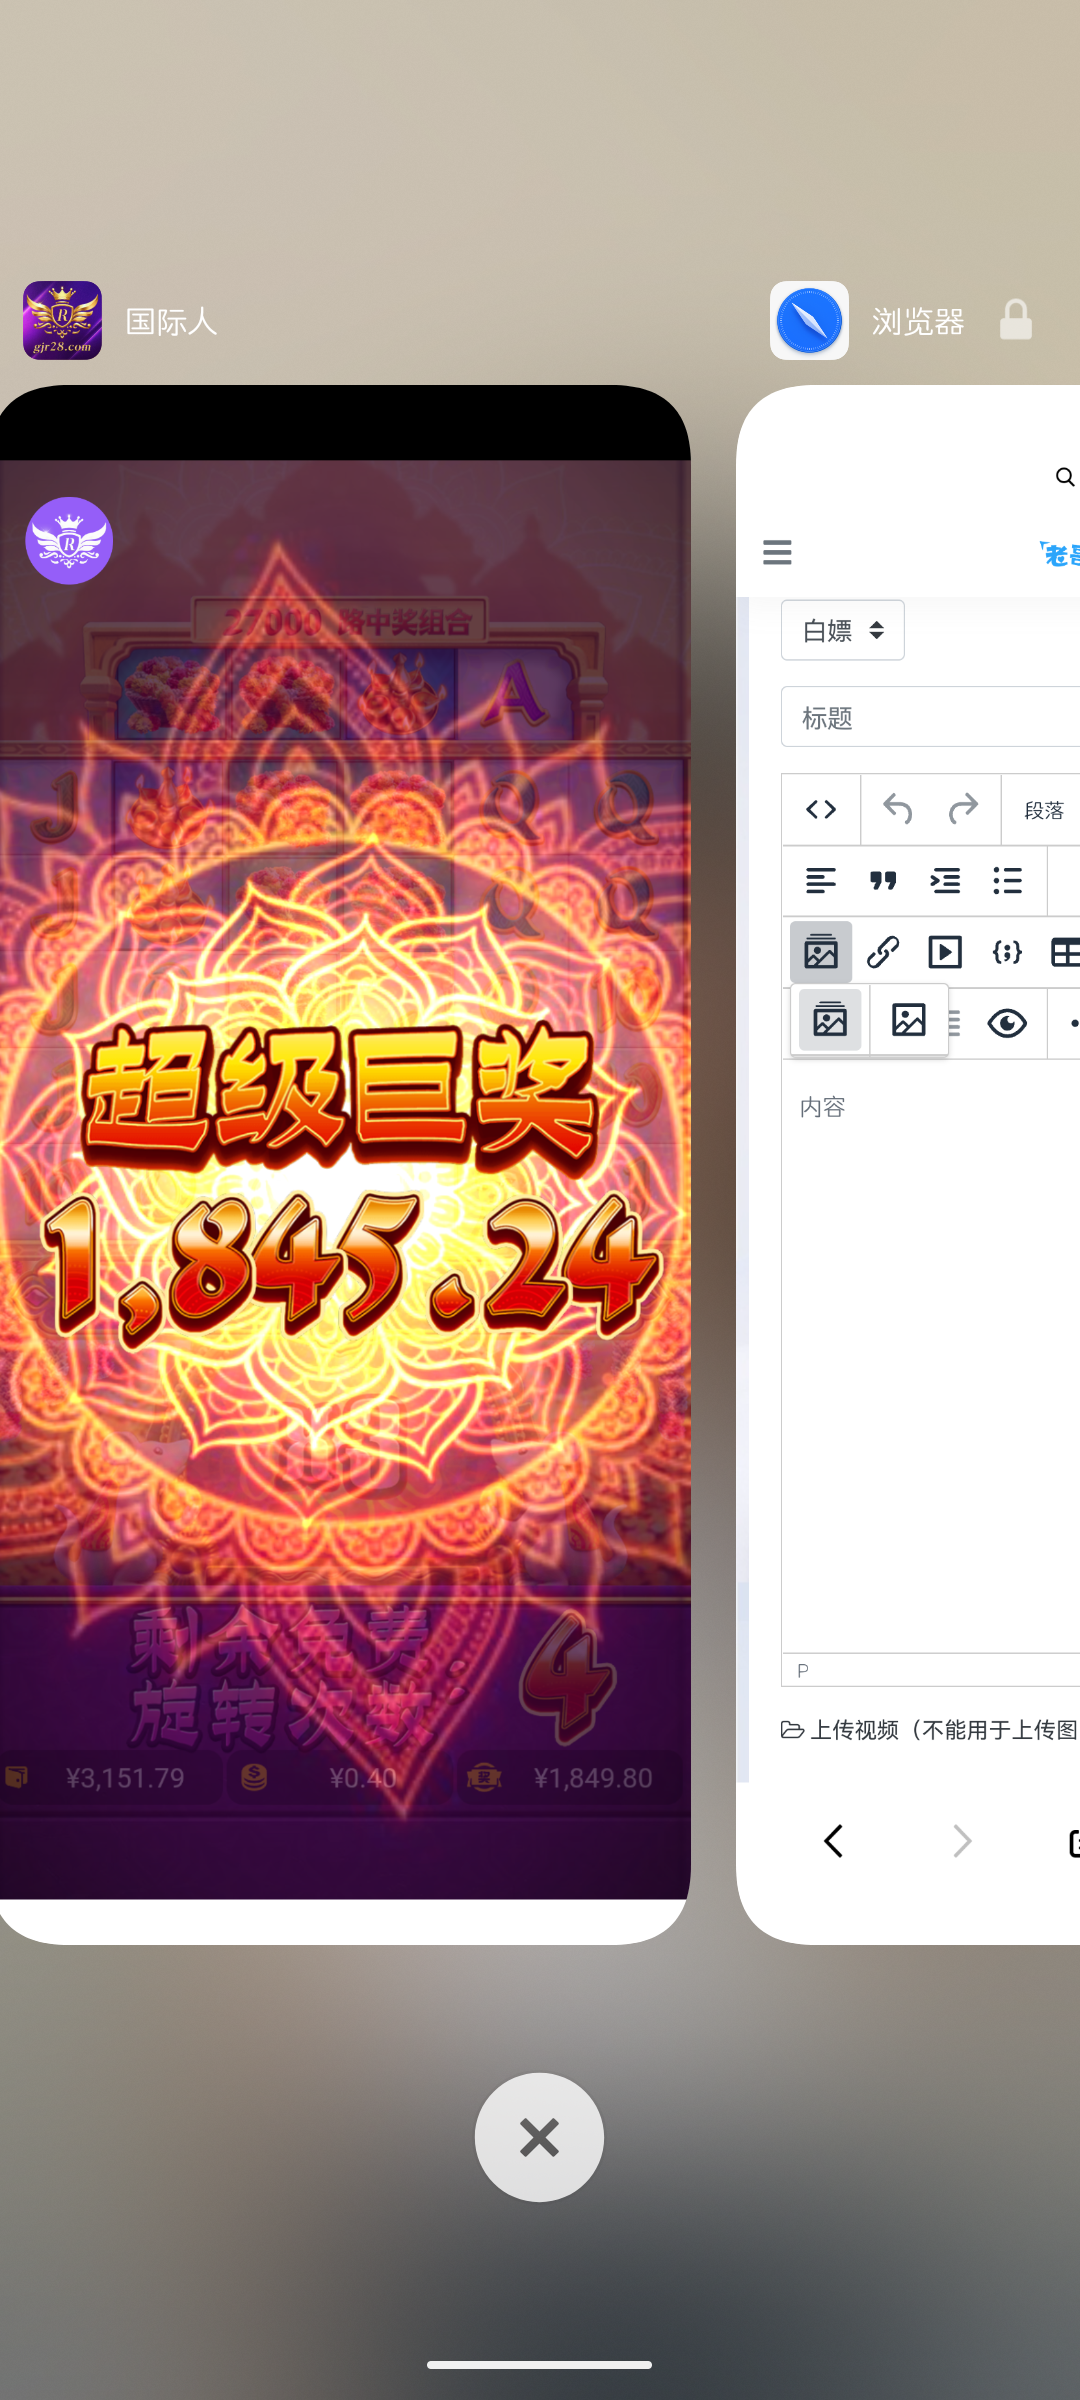Close all recent apps with X button
Screen dimensions: 1080x2400
coord(539,2137)
